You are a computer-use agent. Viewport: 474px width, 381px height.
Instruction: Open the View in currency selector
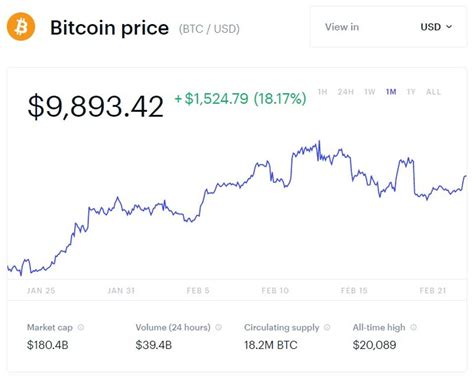pyautogui.click(x=388, y=27)
